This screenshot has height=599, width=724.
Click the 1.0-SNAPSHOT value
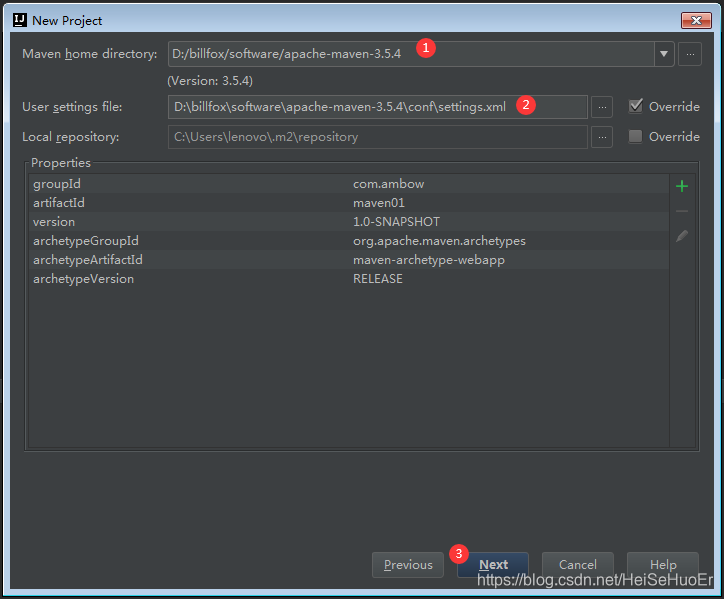[x=396, y=222]
